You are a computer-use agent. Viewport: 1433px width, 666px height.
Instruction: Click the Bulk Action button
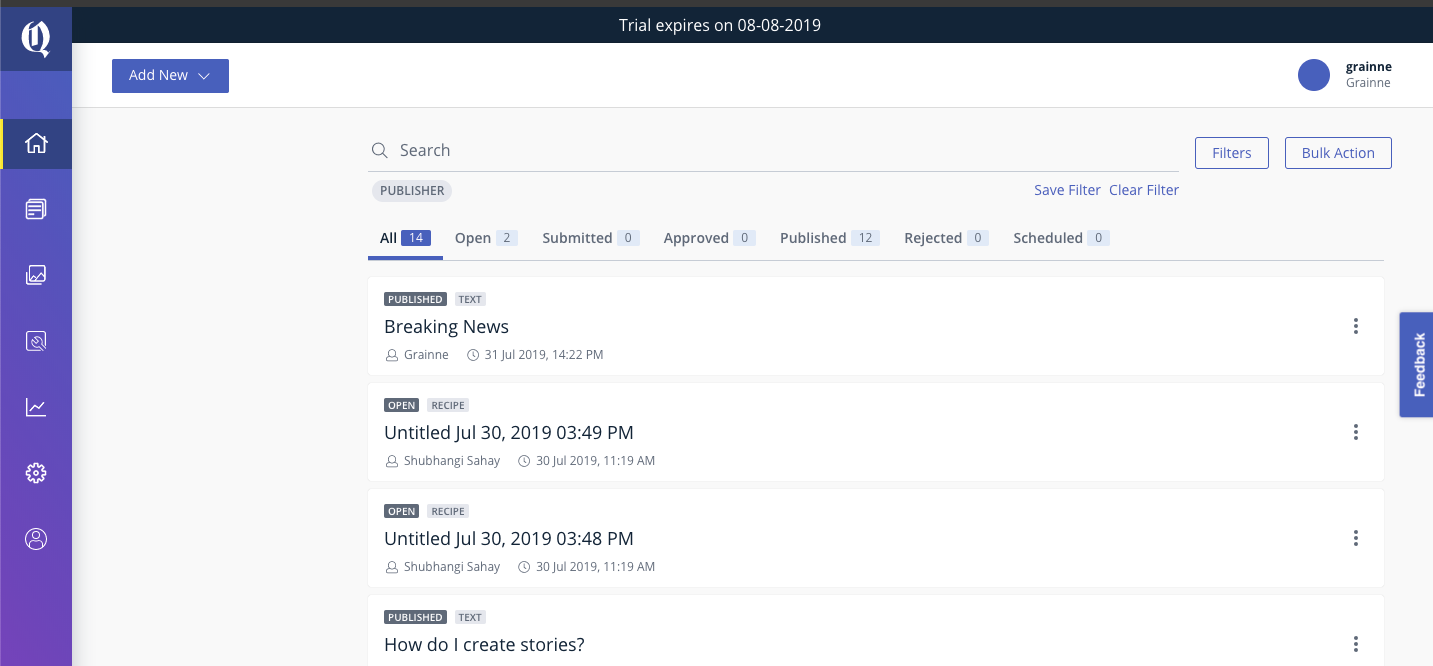tap(1337, 152)
